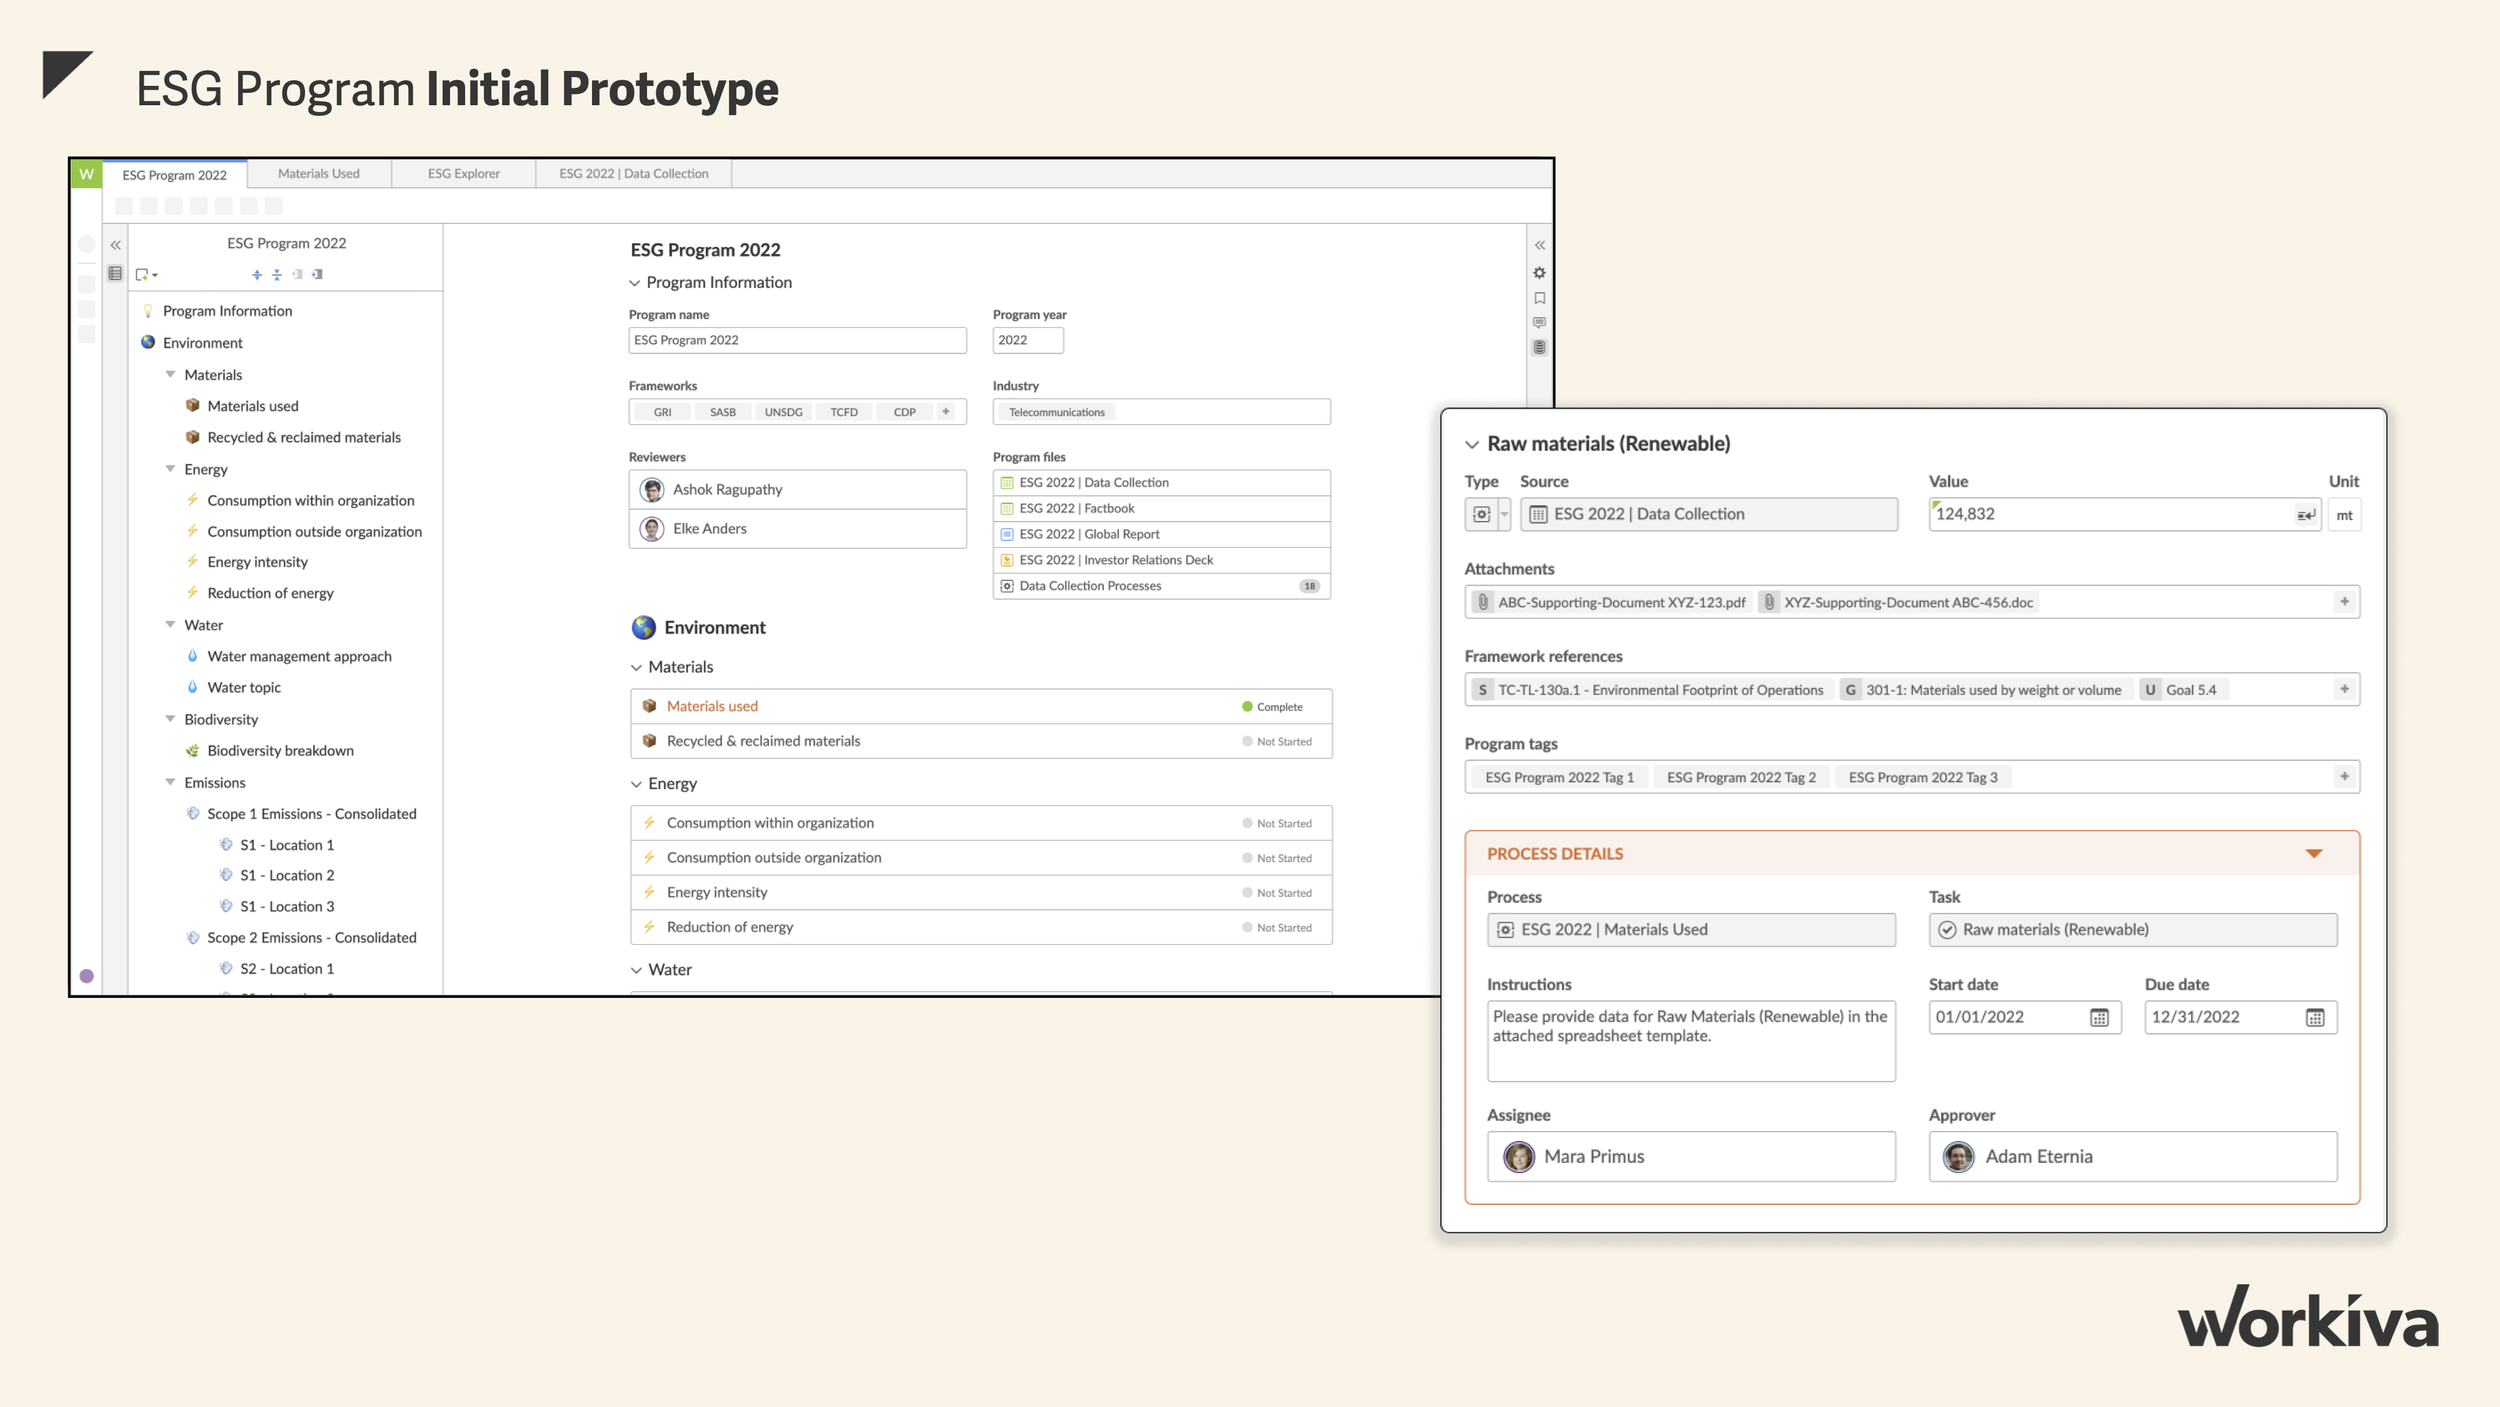Click the indent section icon
The image size is (2500, 1407).
click(x=317, y=274)
